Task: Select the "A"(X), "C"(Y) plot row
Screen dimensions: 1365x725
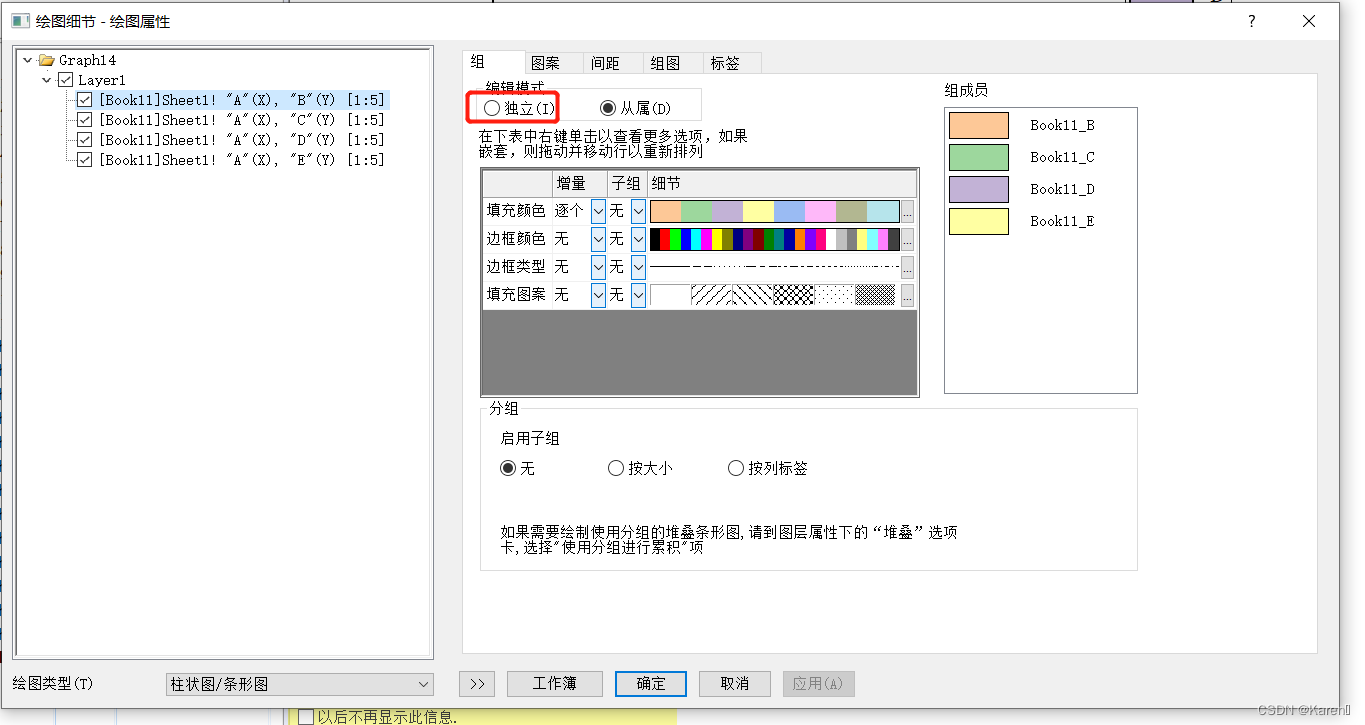Action: click(241, 120)
